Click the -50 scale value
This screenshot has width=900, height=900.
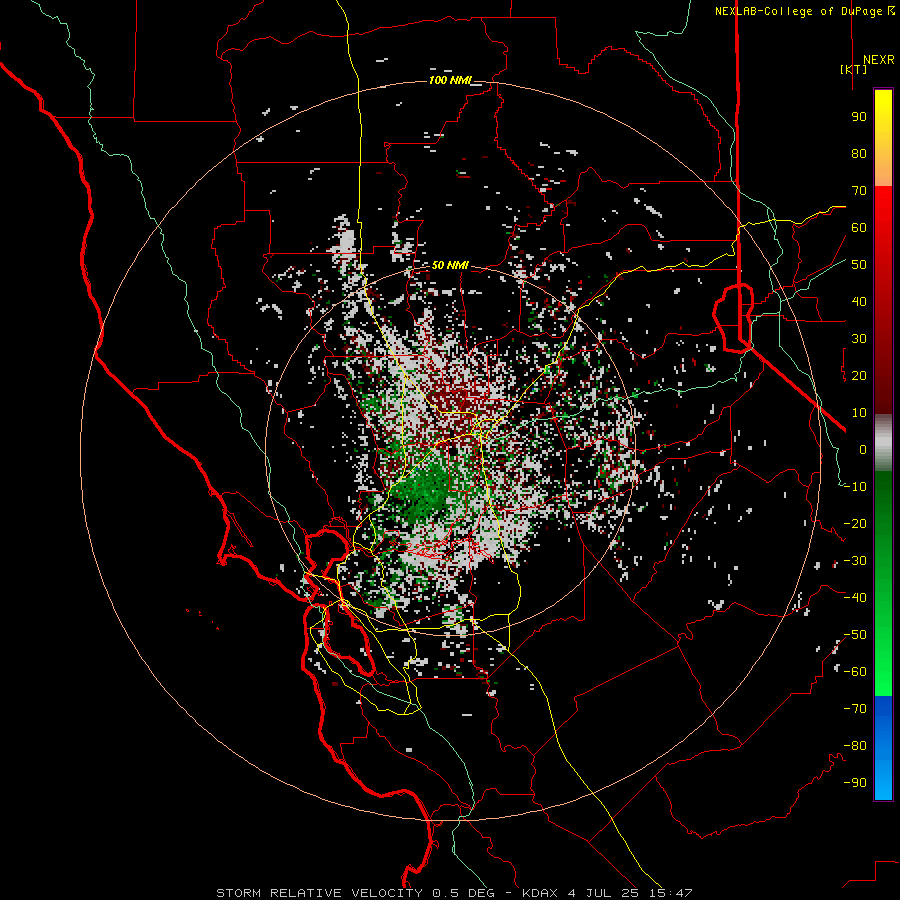tap(855, 635)
